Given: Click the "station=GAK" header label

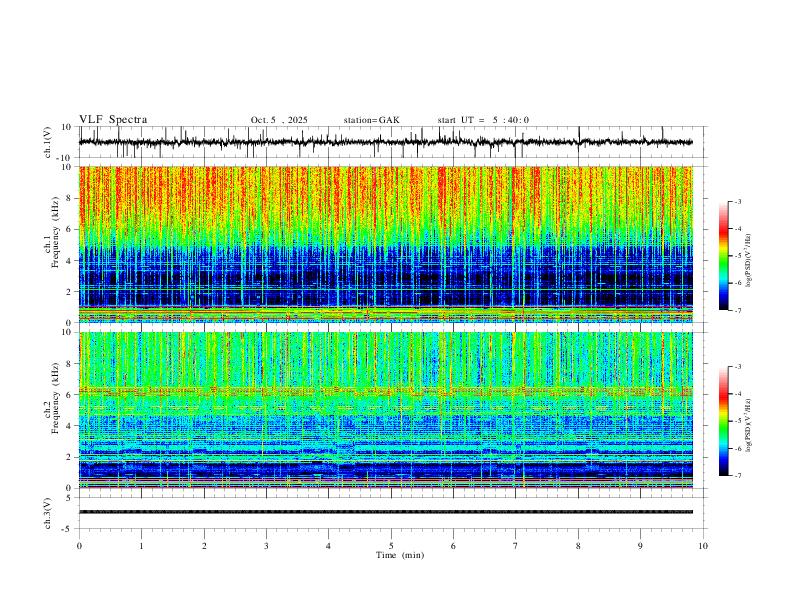Looking at the screenshot, I should coord(372,120).
